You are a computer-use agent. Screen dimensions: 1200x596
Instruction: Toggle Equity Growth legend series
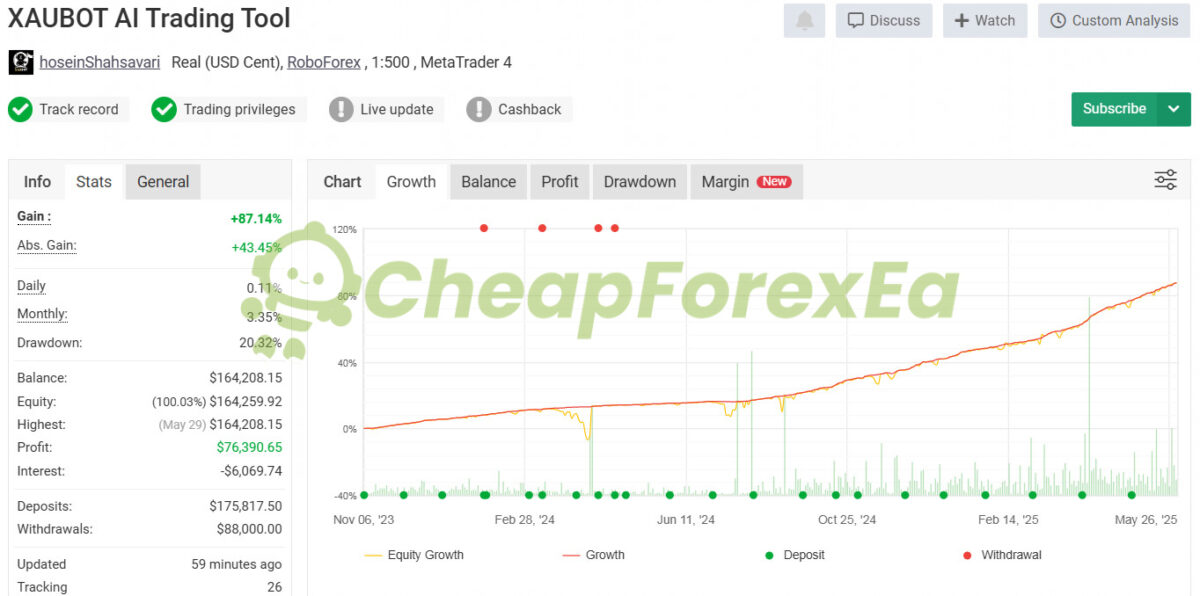[x=415, y=555]
